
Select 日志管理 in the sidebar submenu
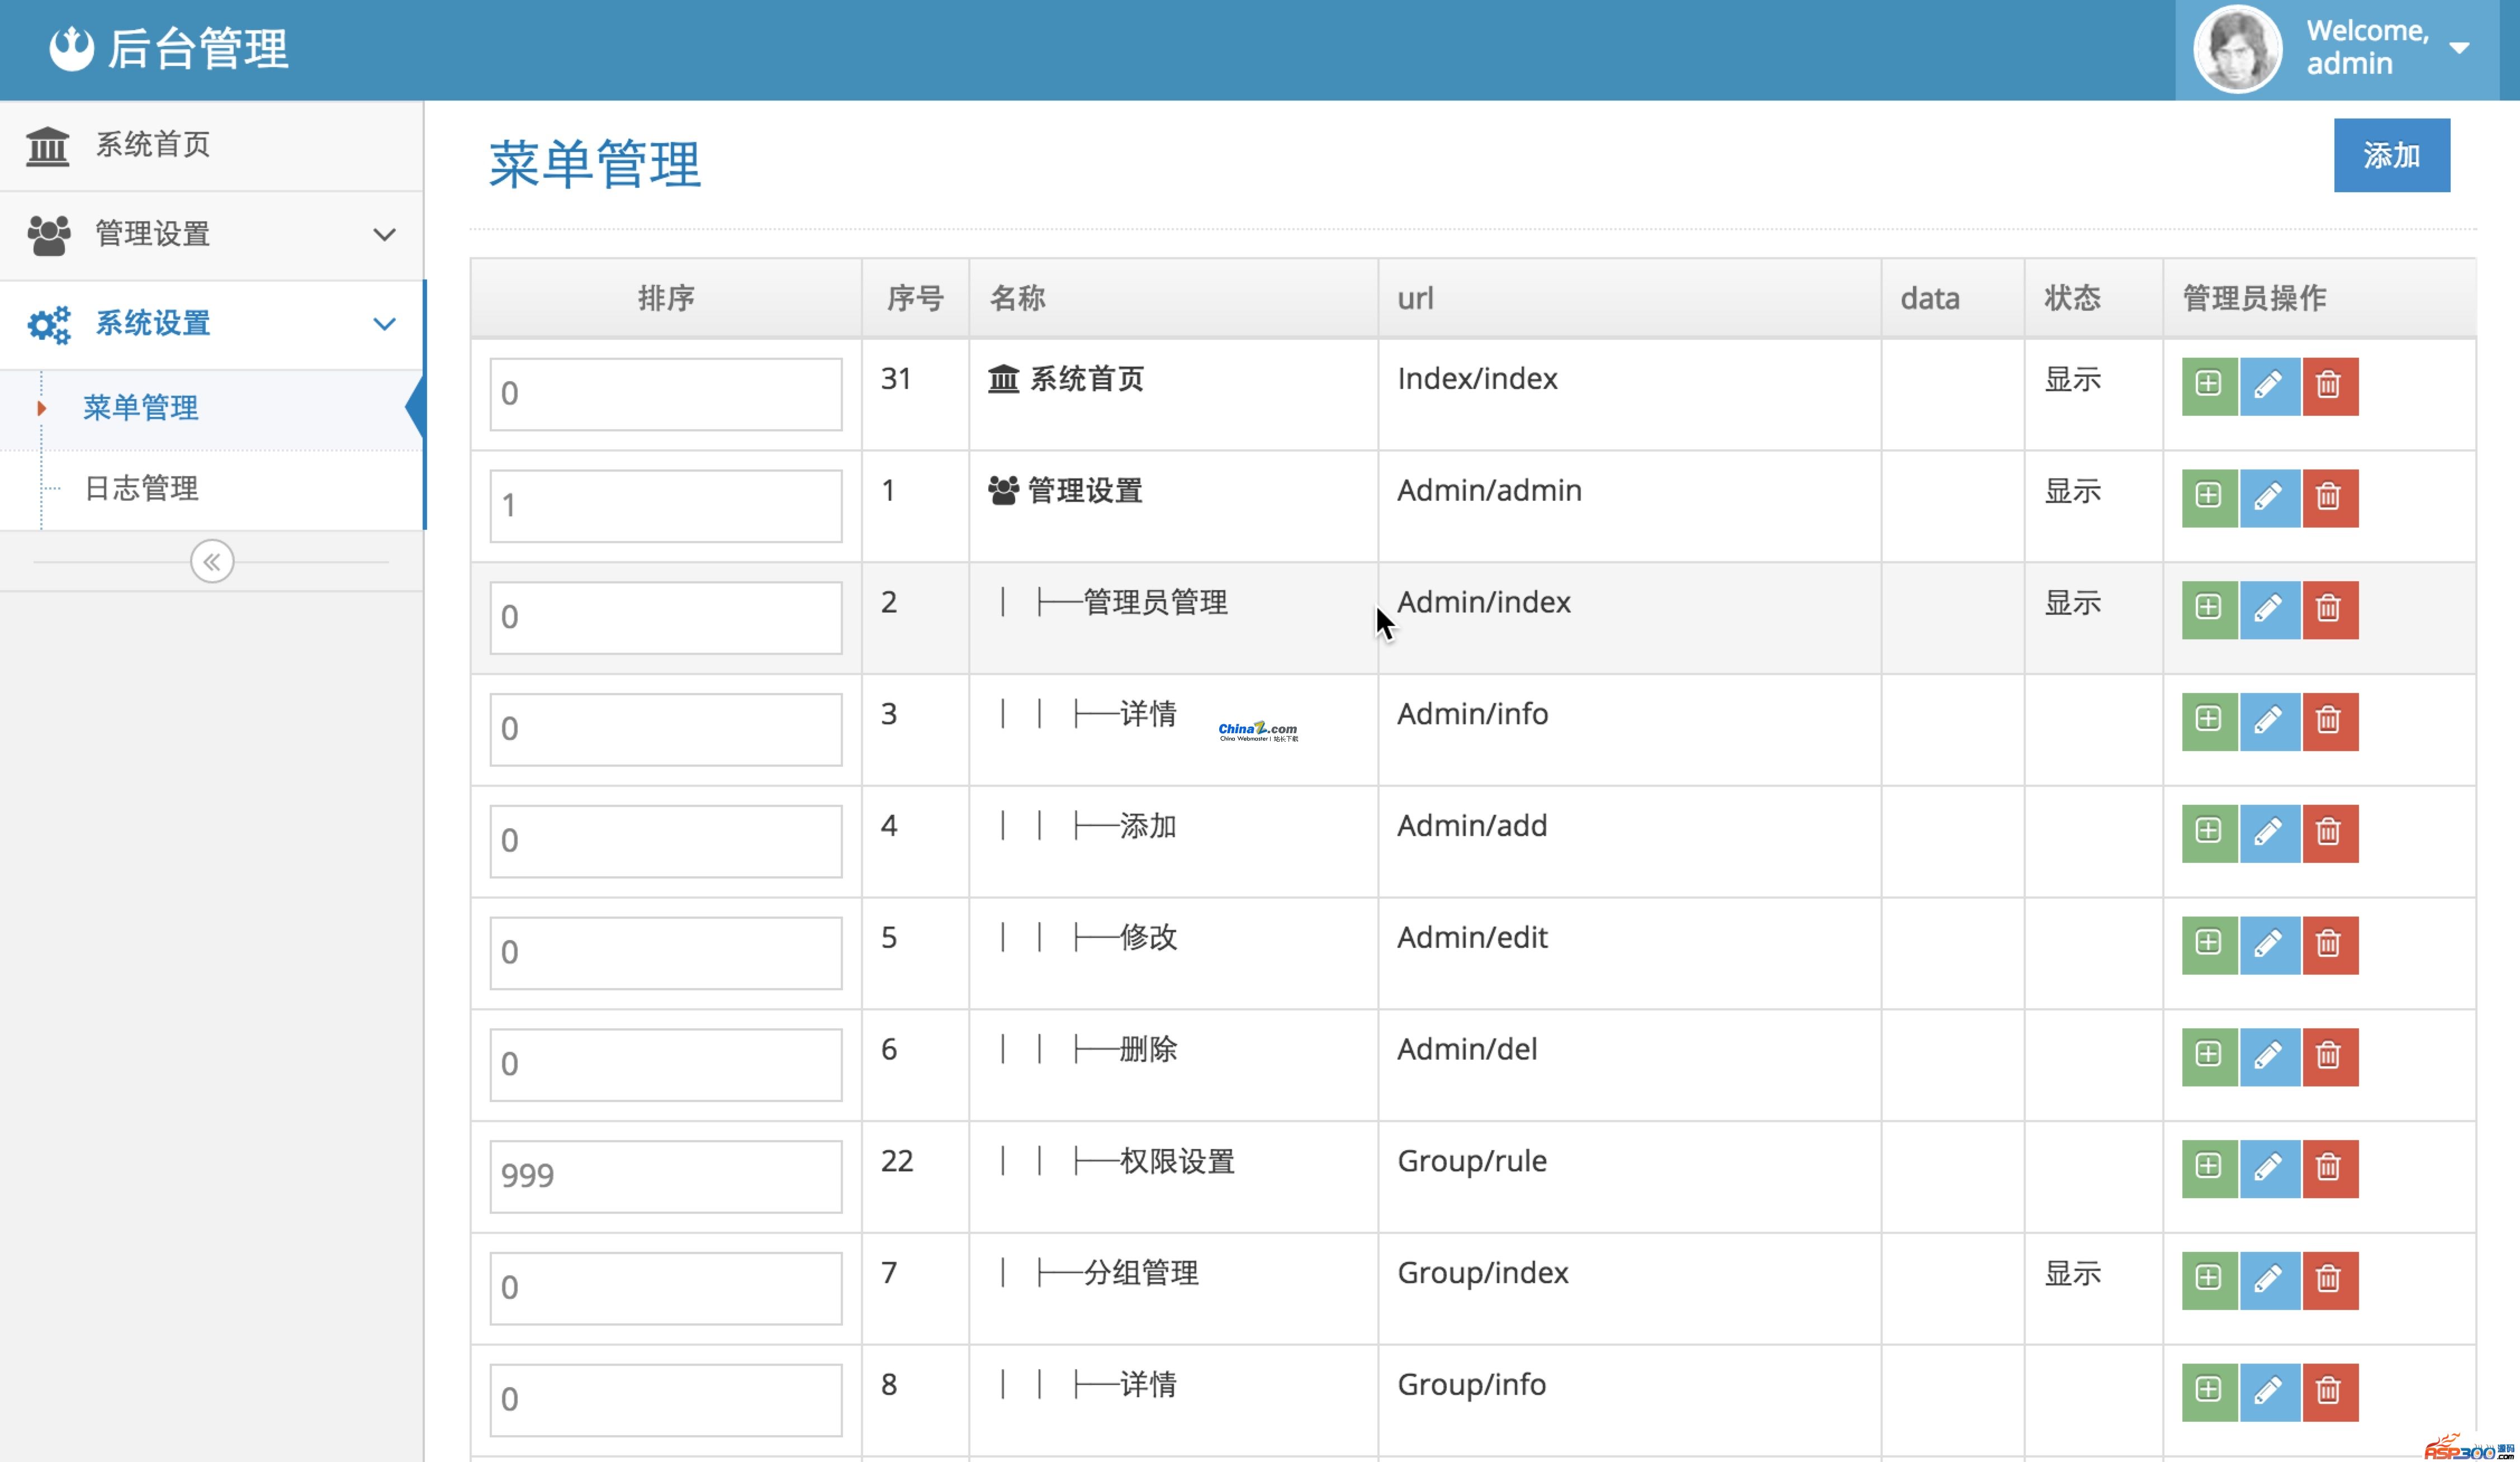pyautogui.click(x=141, y=489)
